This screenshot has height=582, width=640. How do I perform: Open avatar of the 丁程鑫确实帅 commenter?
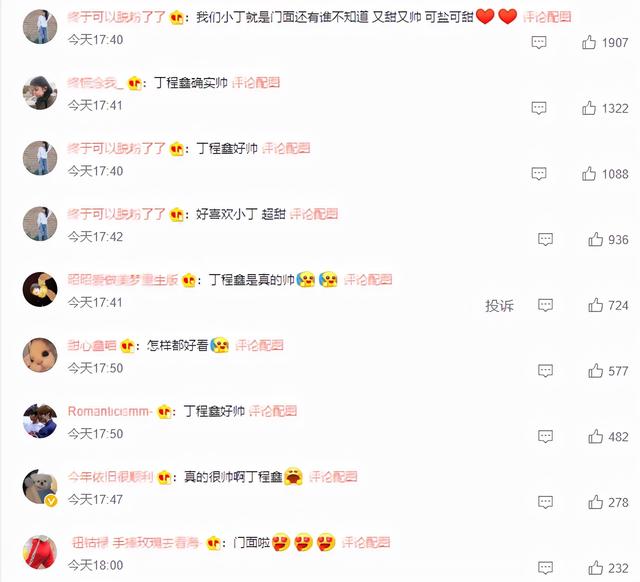[40, 92]
